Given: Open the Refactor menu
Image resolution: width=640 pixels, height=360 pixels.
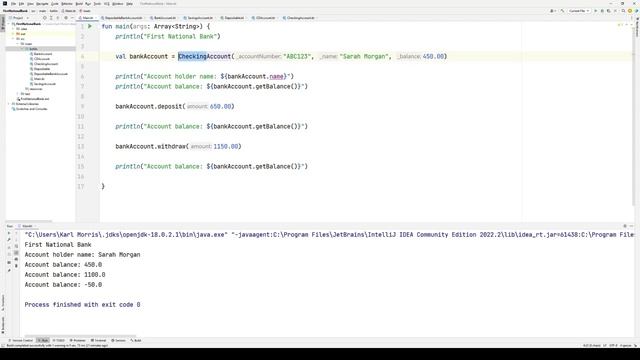Looking at the screenshot, I should pyautogui.click(x=67, y=4).
